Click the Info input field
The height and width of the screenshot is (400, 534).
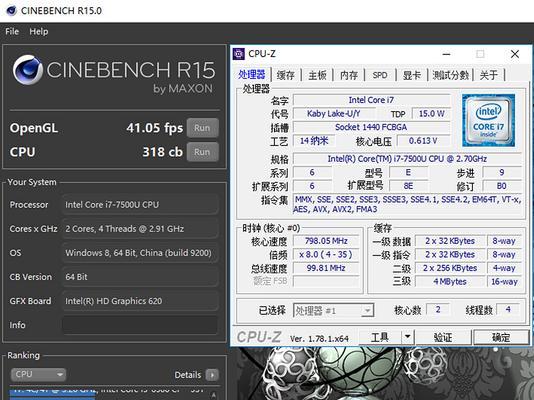(140, 325)
